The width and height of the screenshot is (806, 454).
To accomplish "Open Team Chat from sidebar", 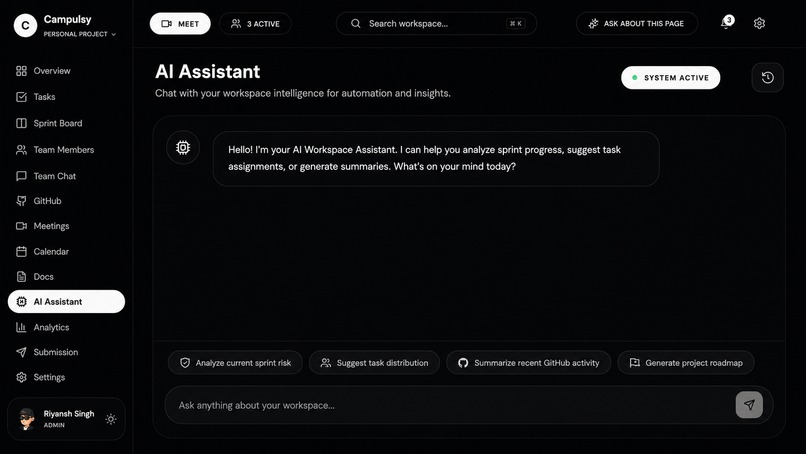I will click(66, 176).
